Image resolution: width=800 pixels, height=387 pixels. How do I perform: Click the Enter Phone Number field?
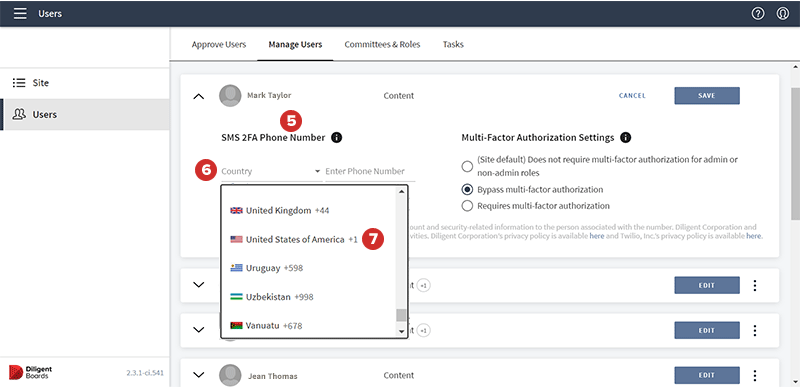click(370, 171)
